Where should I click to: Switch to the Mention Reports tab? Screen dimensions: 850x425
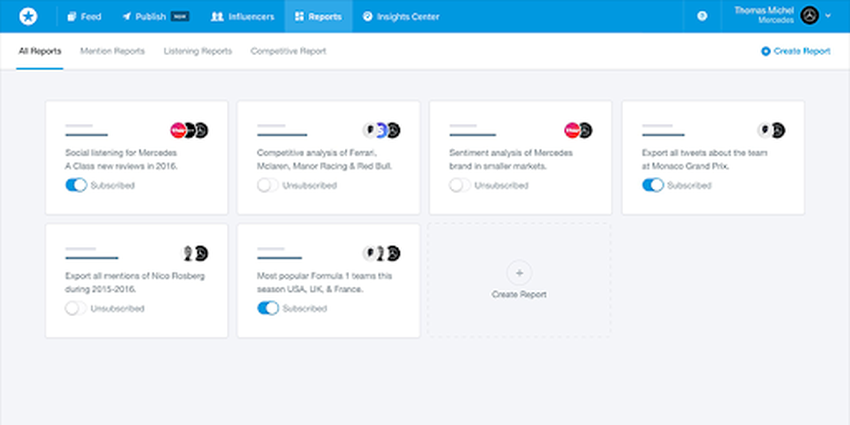(x=113, y=51)
